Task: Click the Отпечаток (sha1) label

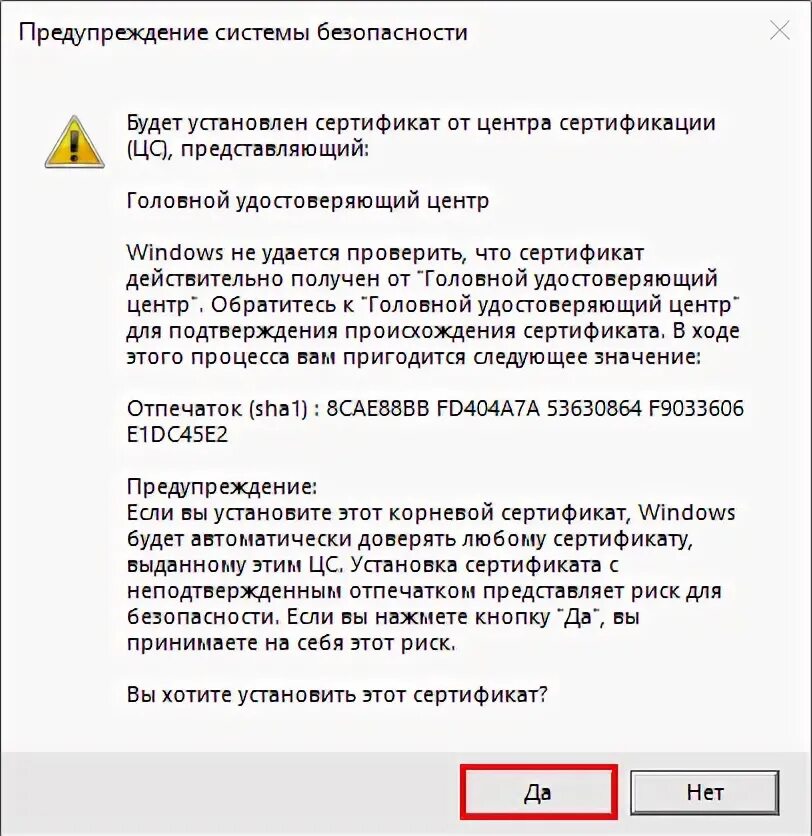Action: point(218,409)
